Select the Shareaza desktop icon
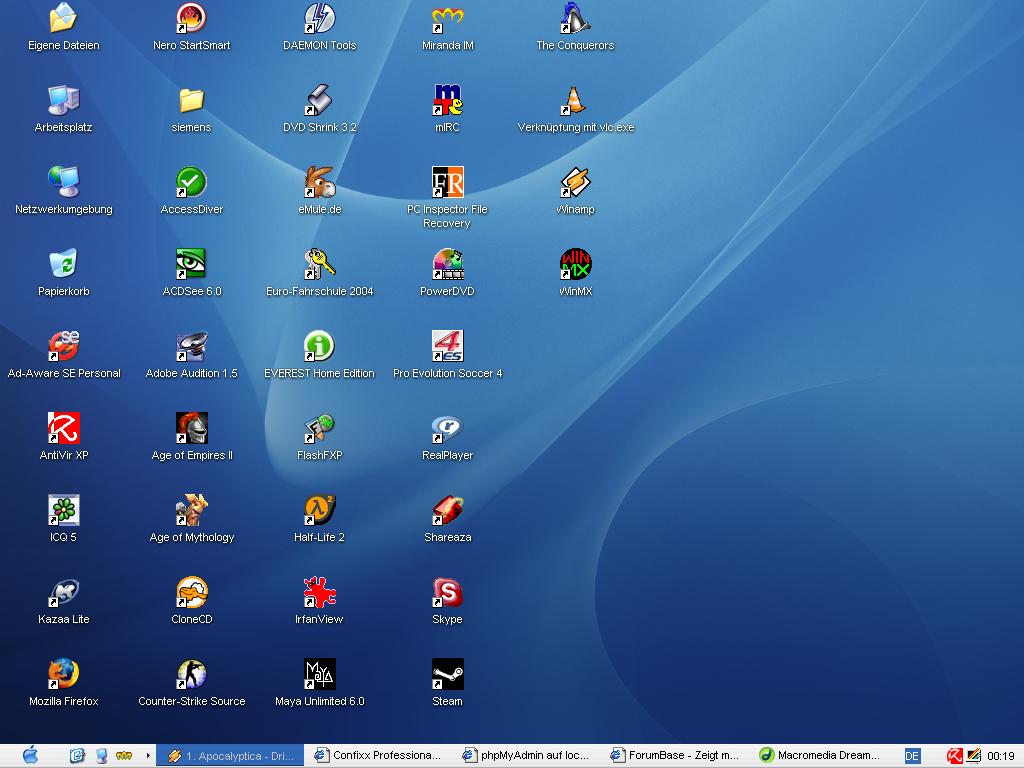Screen dimensions: 1024x768 pyautogui.click(x=447, y=510)
